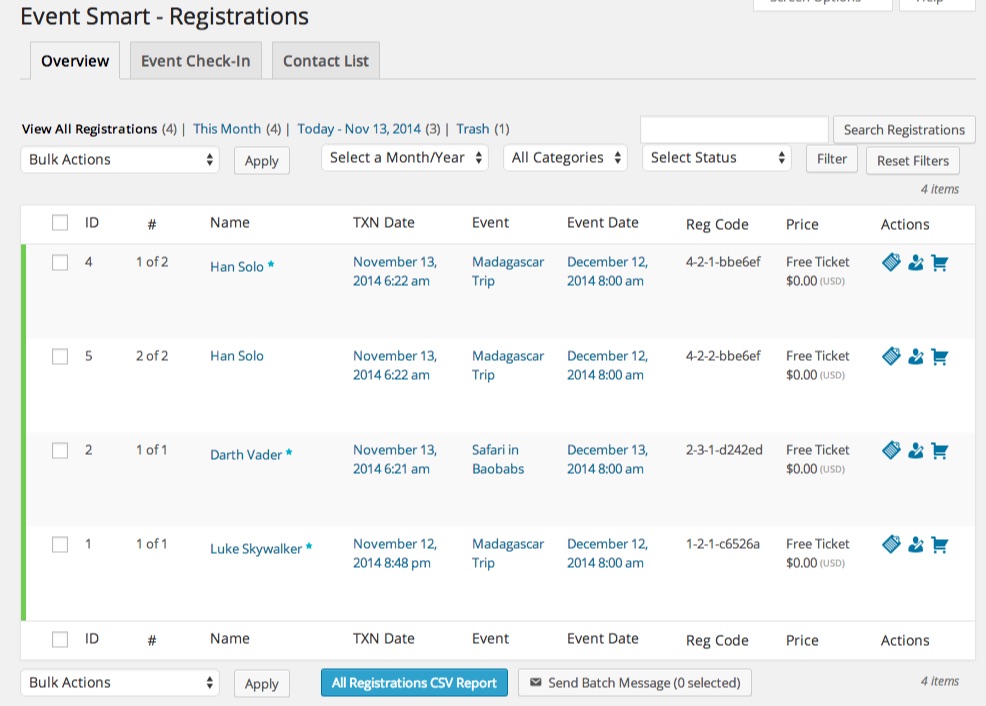Check the select-all box in table footer
Screen dimensions: 986x706
click(x=60, y=639)
